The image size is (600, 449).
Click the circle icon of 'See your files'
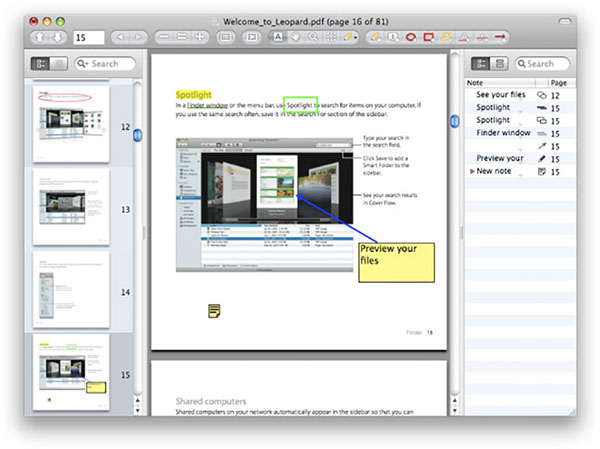coord(541,95)
